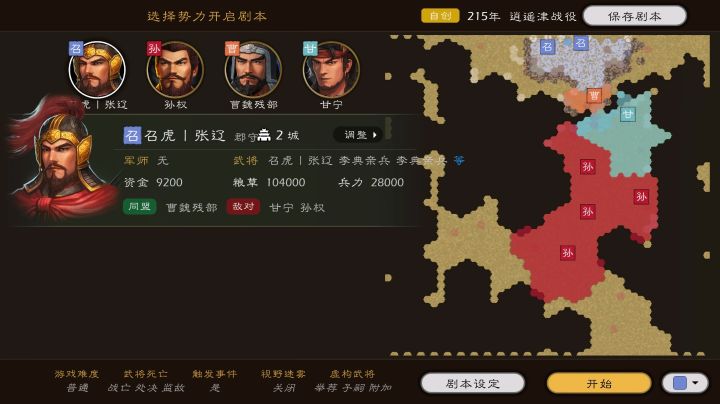This screenshot has width=720, height=404.
Task: Choose the 曹魏残部 faction portrait
Action: coord(253,69)
